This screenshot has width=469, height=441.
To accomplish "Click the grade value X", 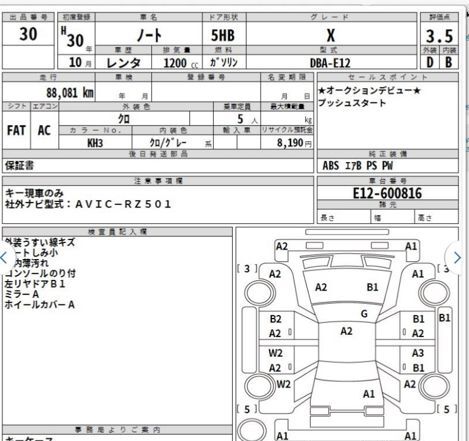I will pyautogui.click(x=331, y=35).
